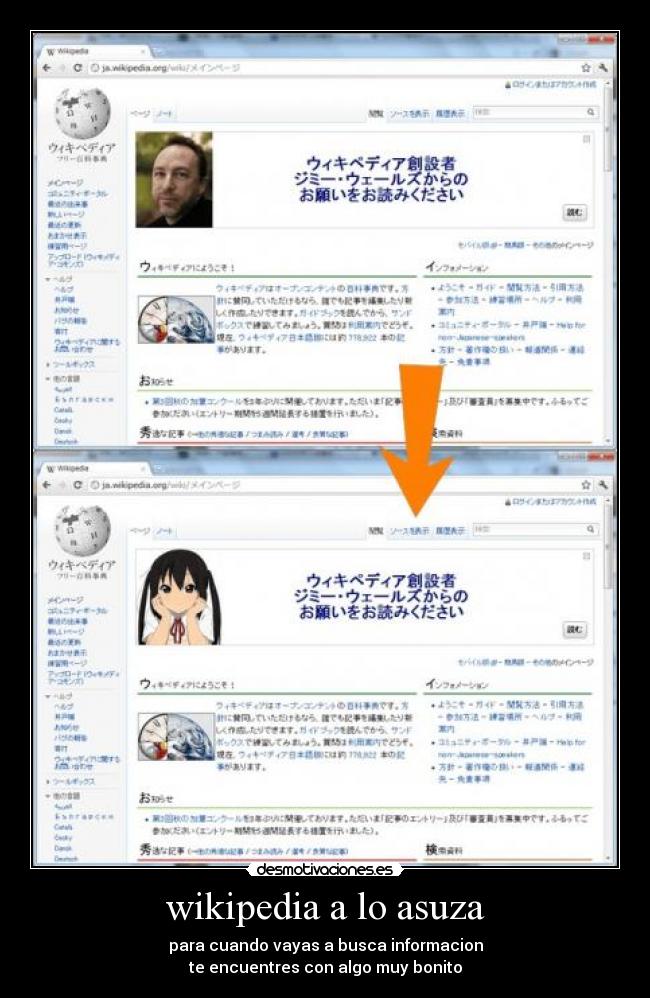Open the 履歴表示 tab in the lower window

point(449,531)
